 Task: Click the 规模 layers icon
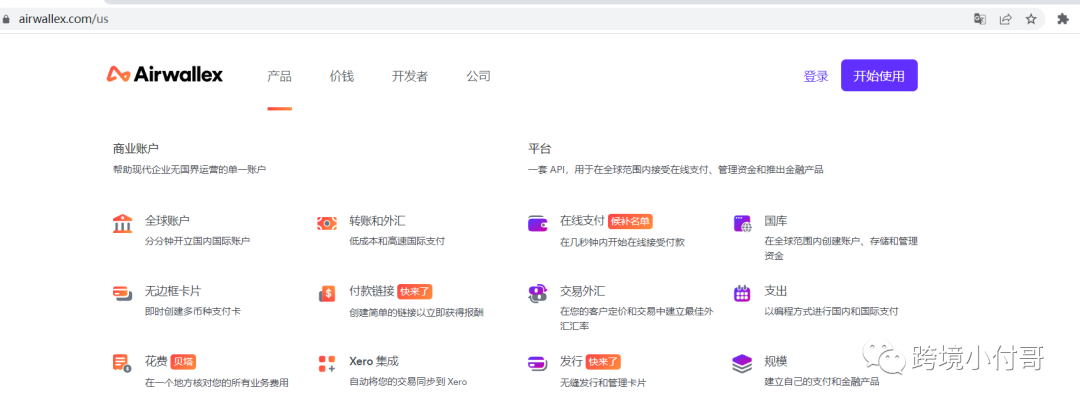pyautogui.click(x=742, y=363)
